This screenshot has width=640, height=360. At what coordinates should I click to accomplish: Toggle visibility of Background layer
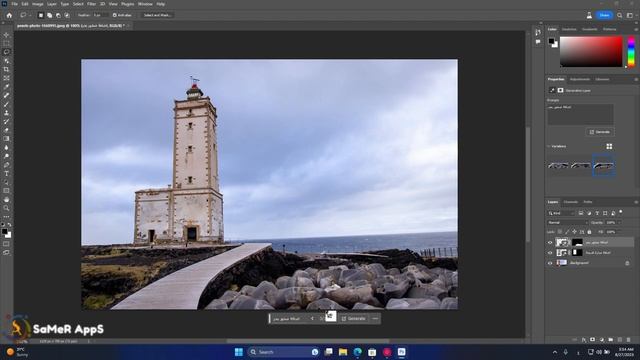[x=550, y=263]
